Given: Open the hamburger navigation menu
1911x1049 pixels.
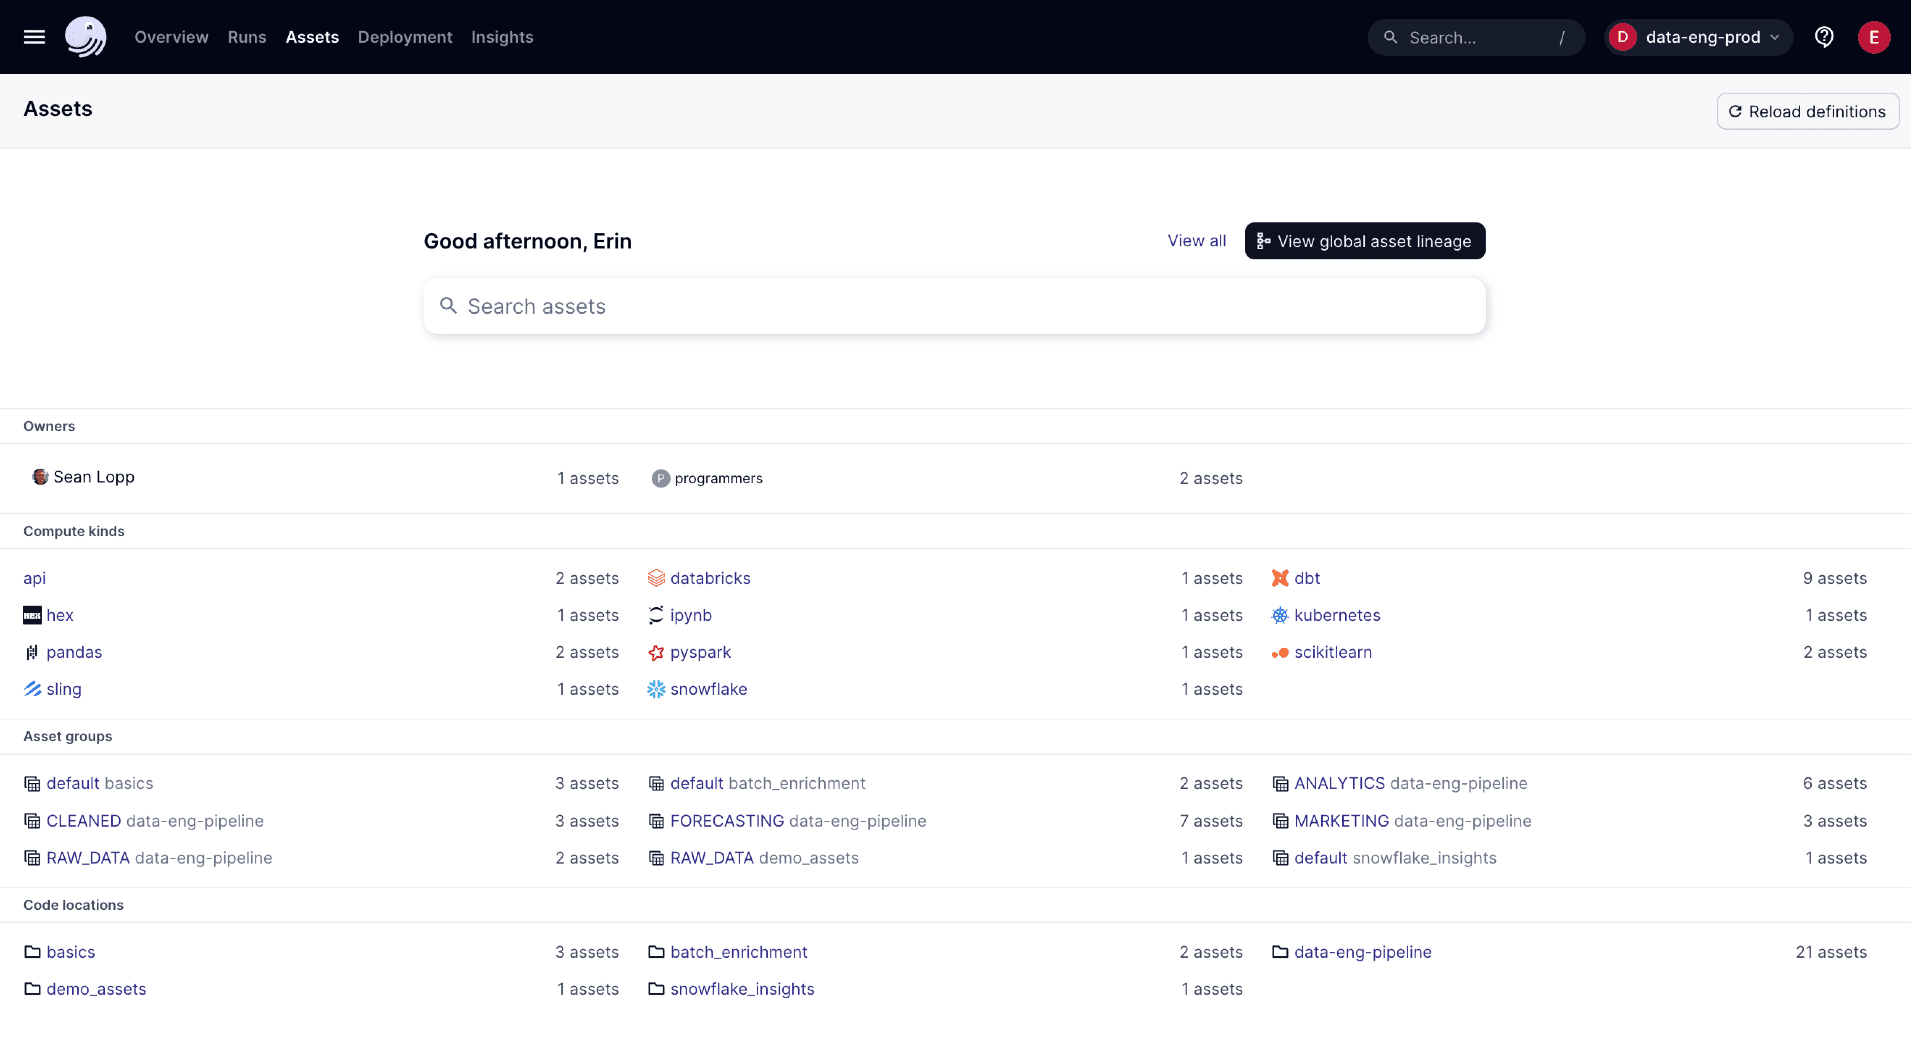Looking at the screenshot, I should [x=33, y=37].
